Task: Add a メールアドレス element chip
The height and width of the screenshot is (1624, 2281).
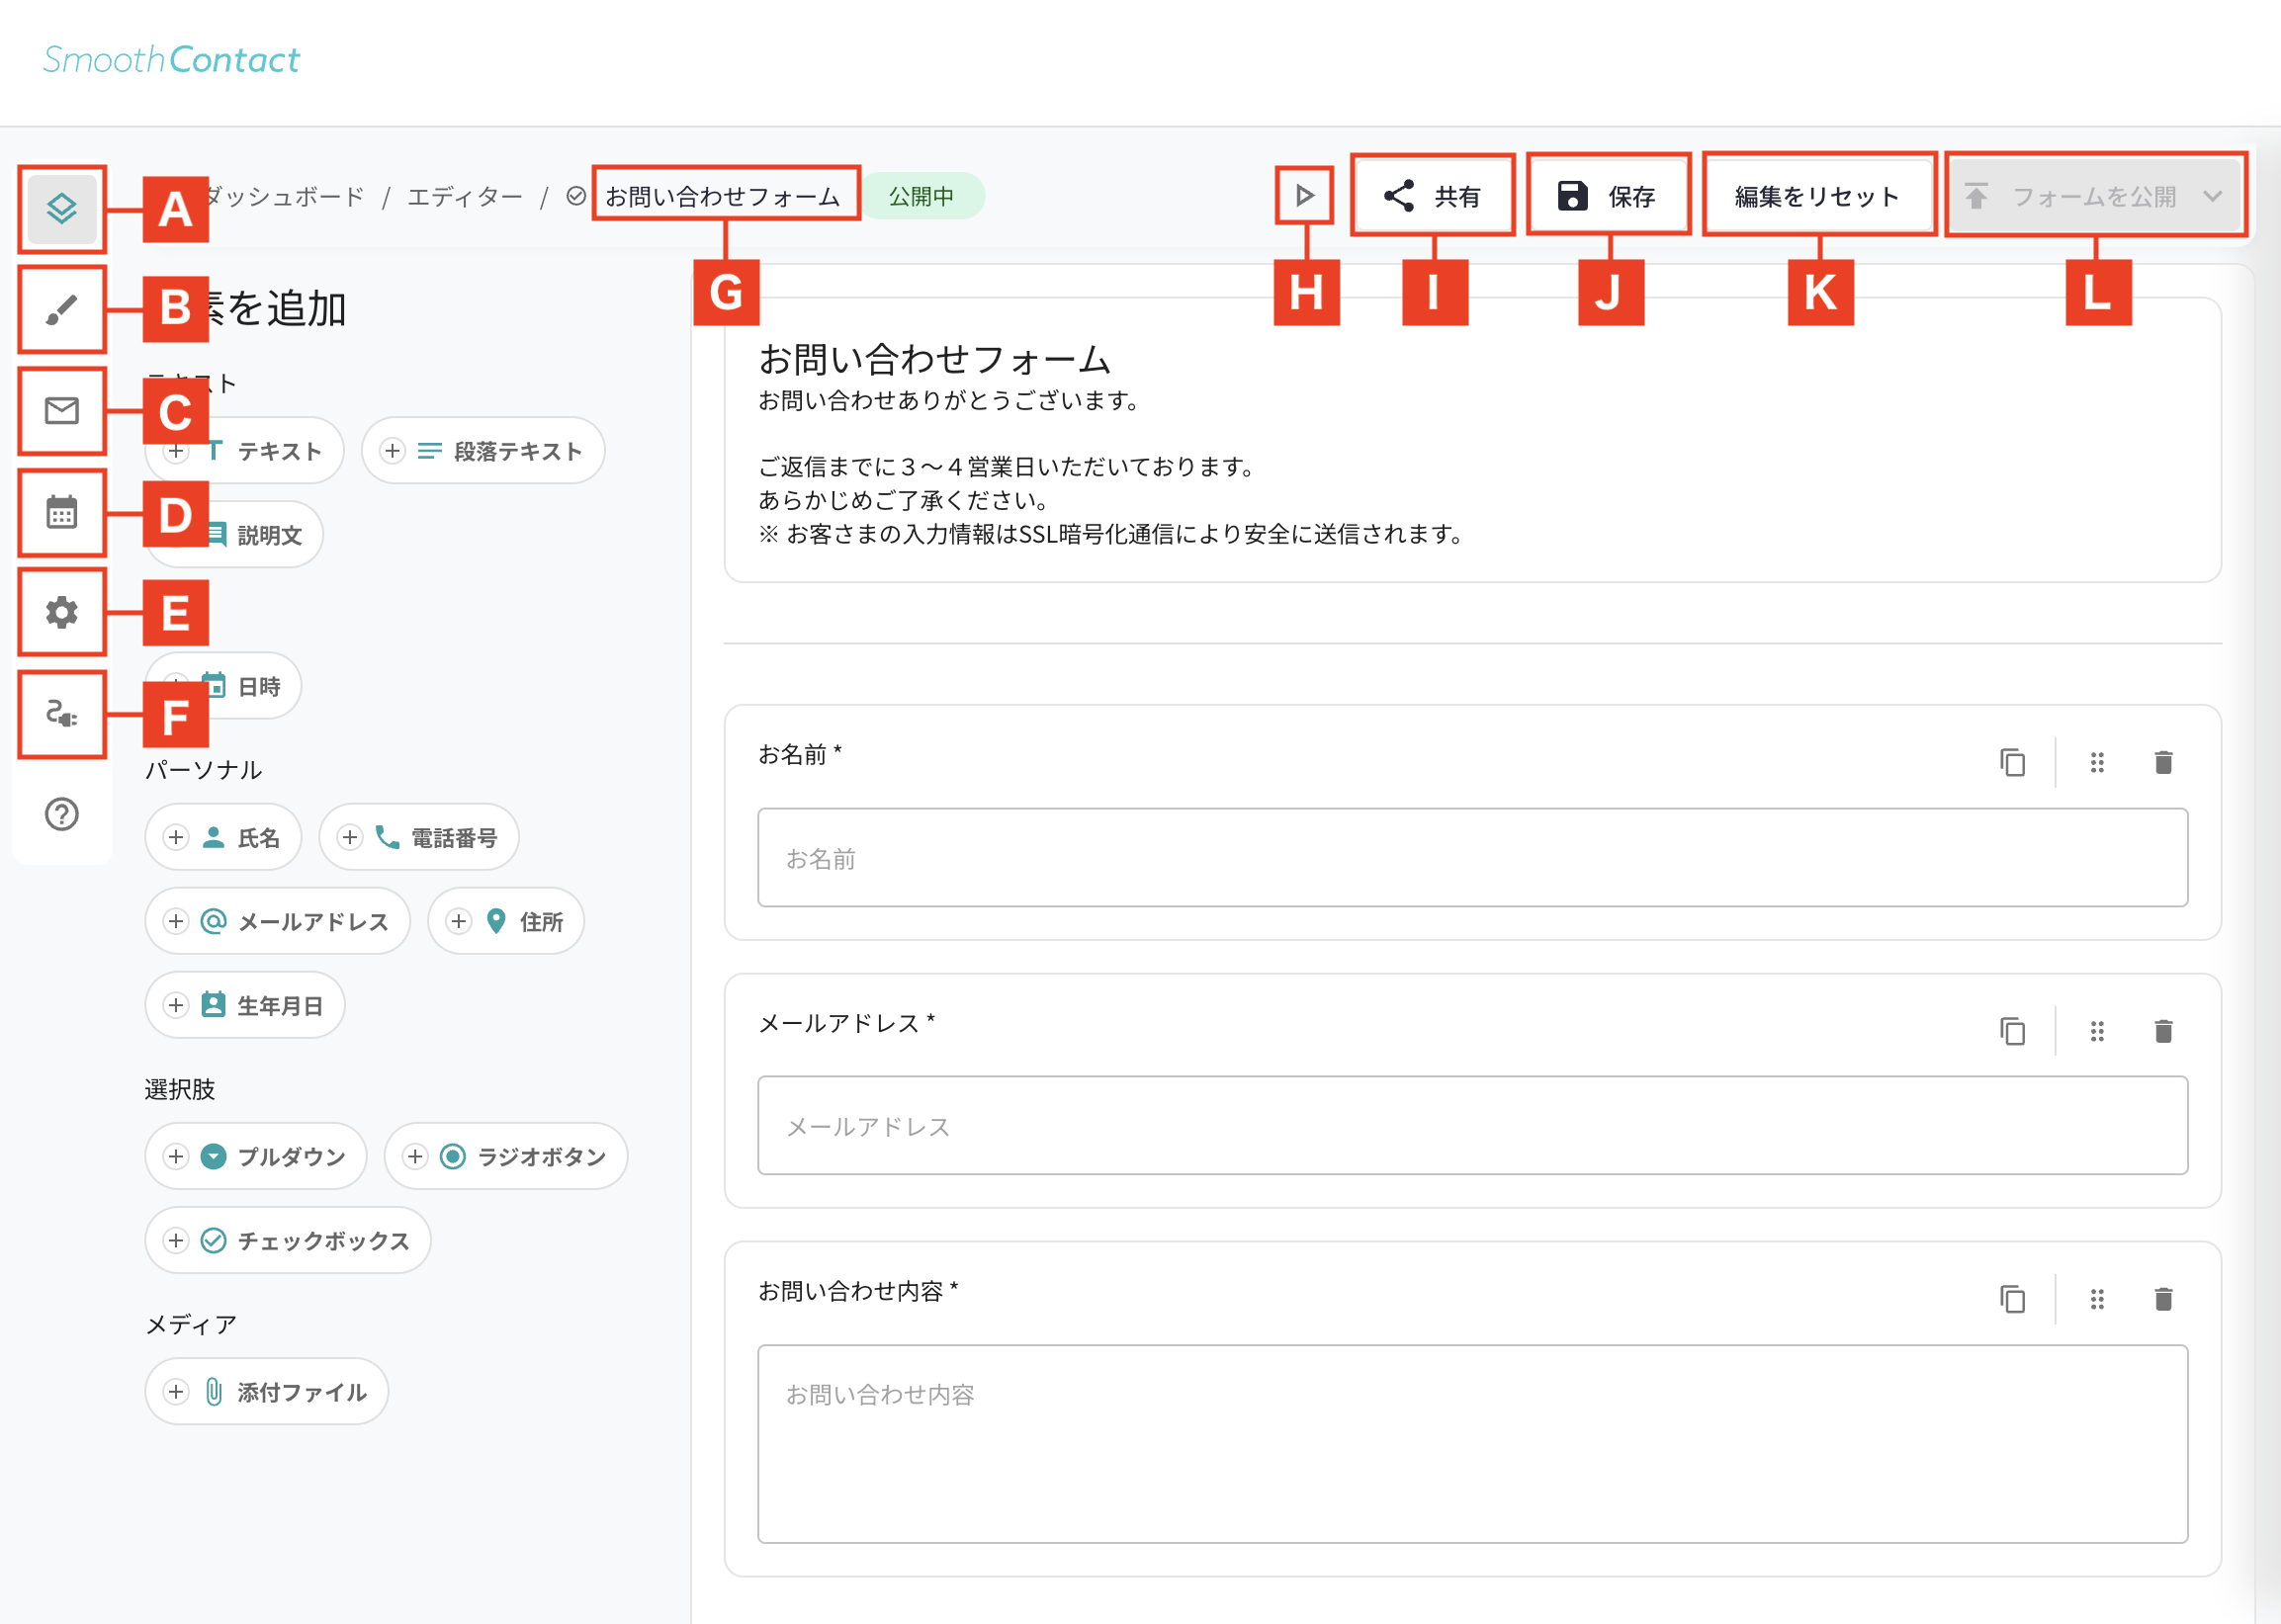Action: click(x=278, y=921)
